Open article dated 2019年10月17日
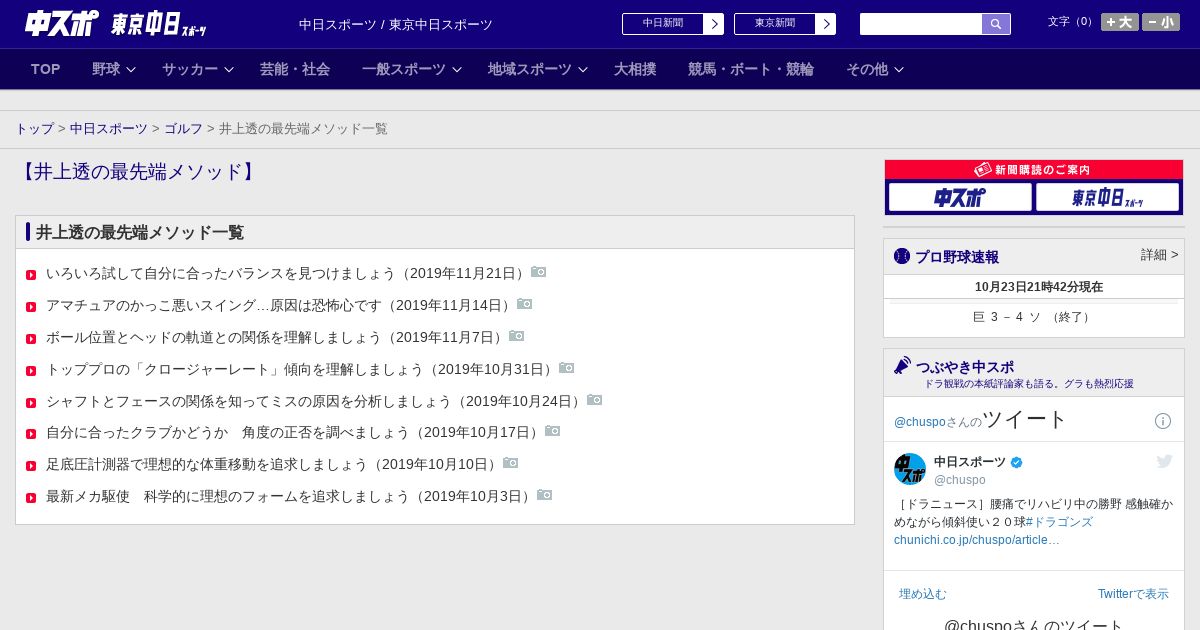 [x=295, y=432]
